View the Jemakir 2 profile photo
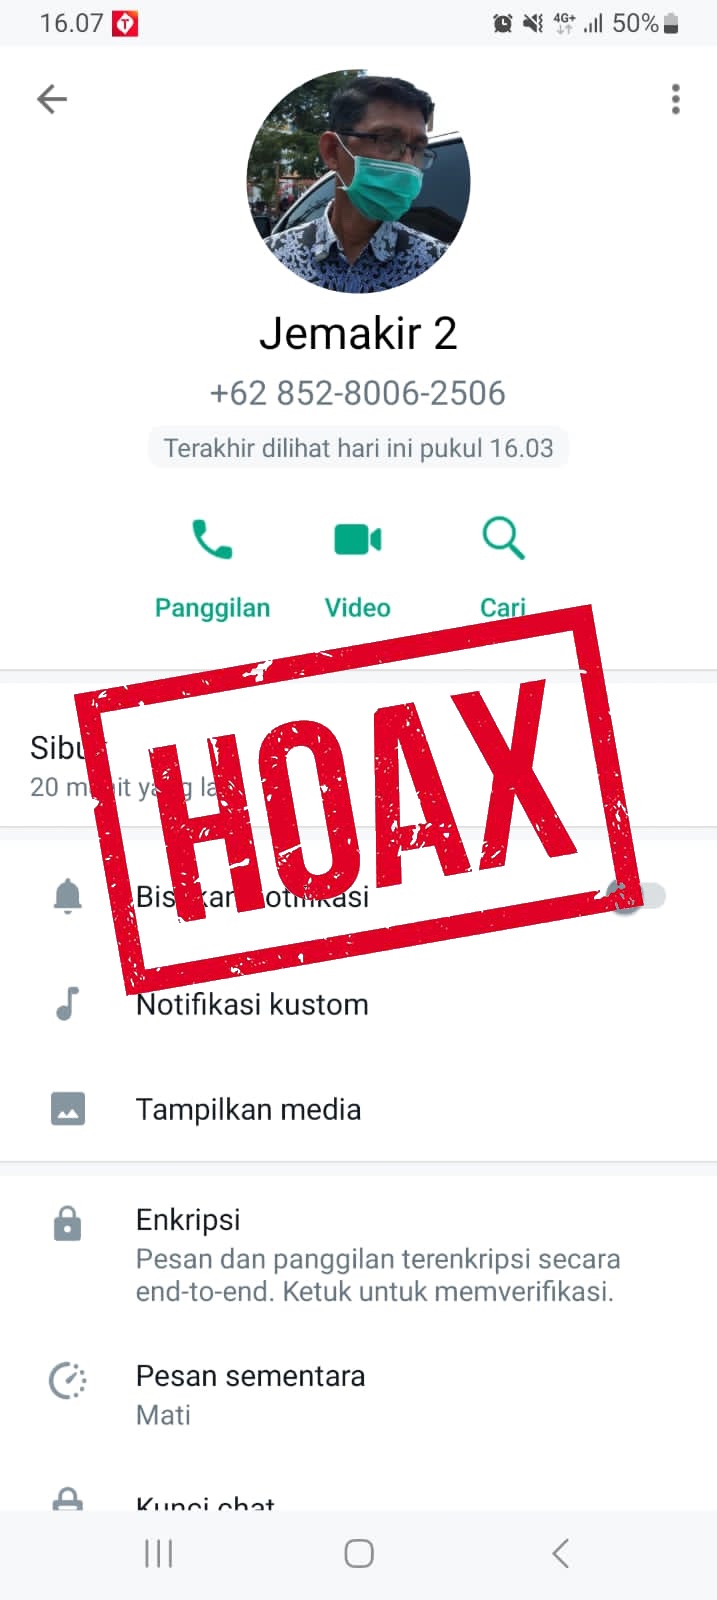717x1600 pixels. tap(358, 181)
